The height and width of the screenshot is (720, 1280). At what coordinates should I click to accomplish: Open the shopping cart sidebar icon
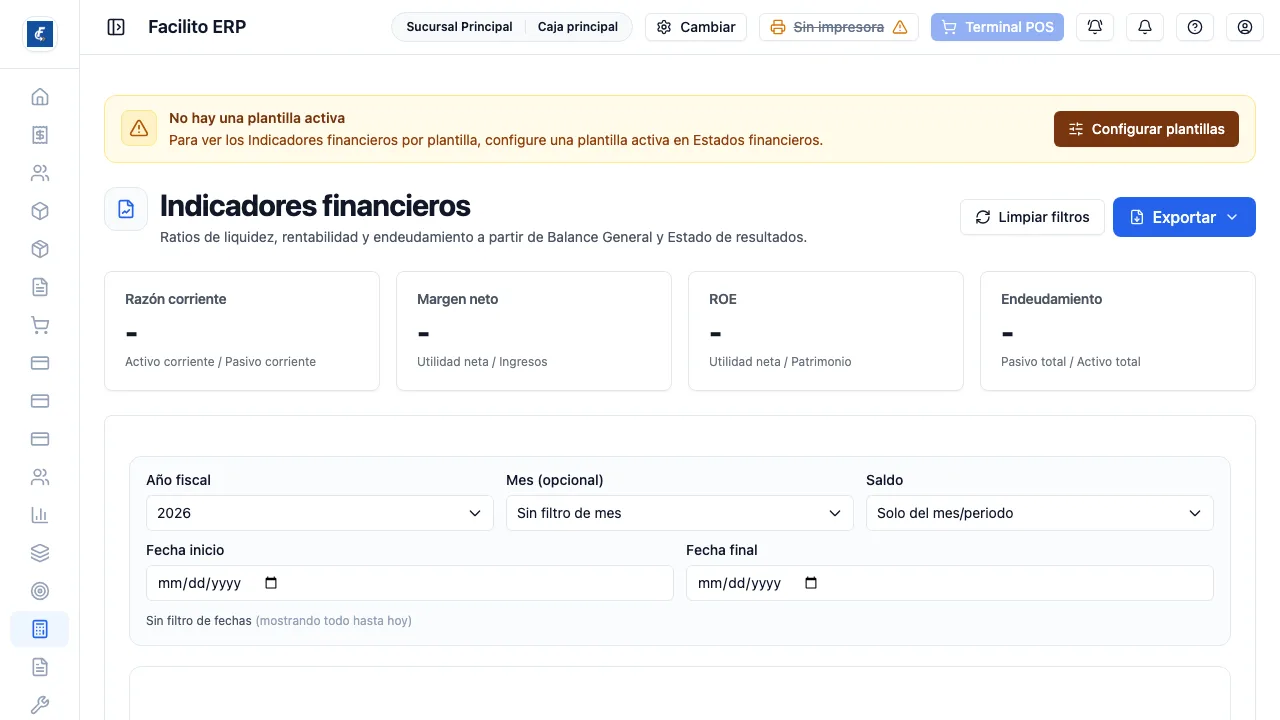click(40, 325)
